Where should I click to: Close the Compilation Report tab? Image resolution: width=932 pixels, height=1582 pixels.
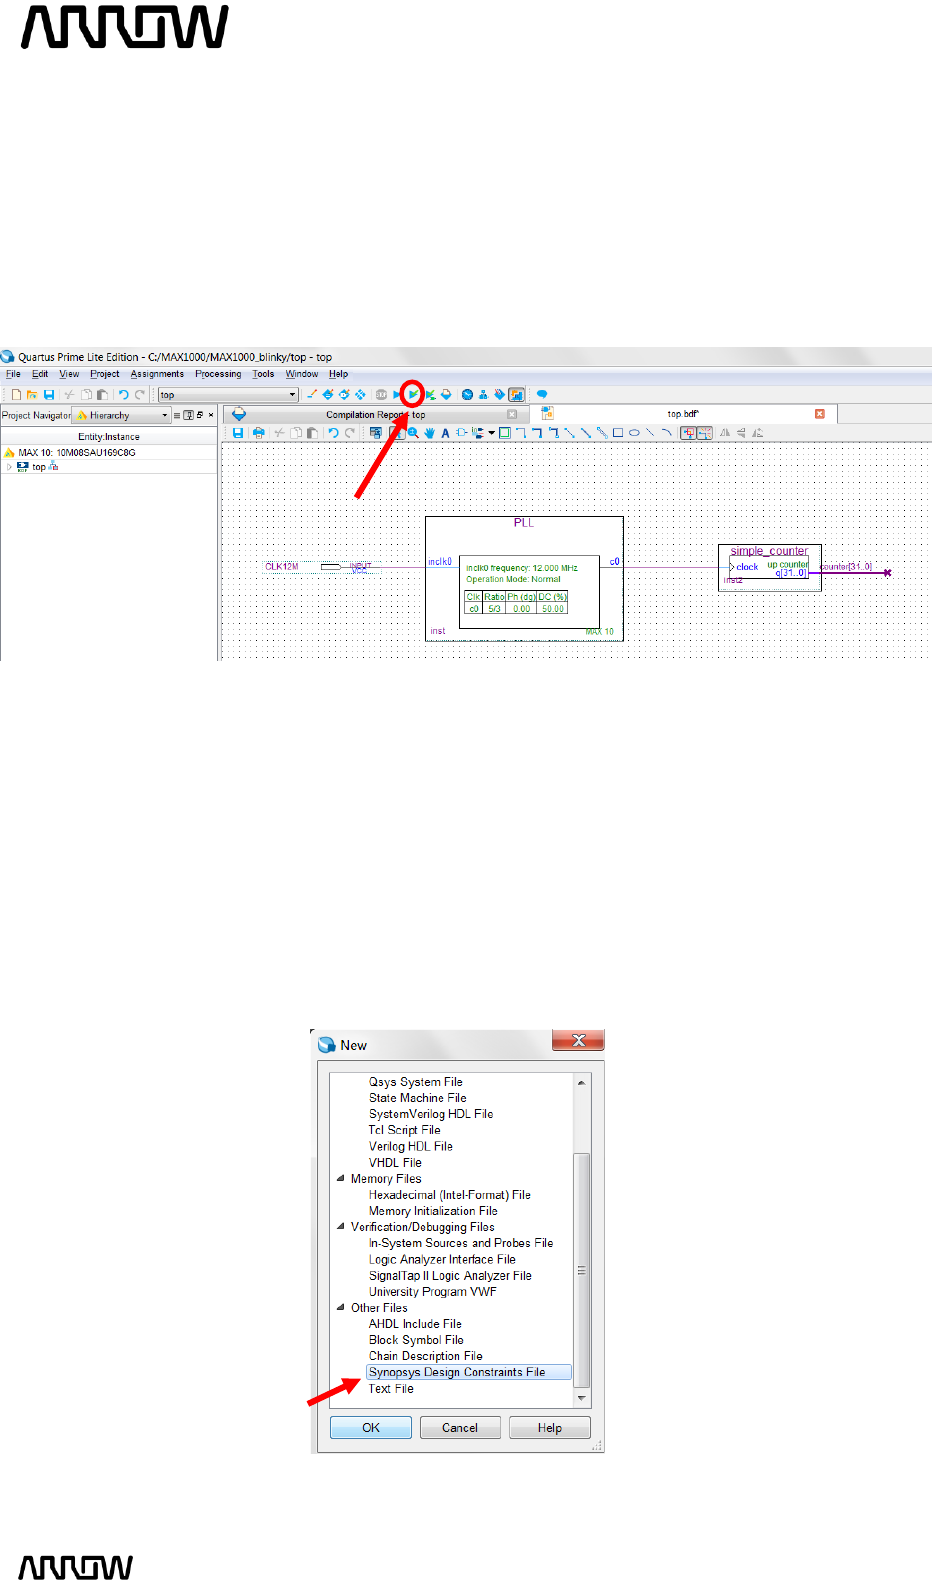(512, 414)
